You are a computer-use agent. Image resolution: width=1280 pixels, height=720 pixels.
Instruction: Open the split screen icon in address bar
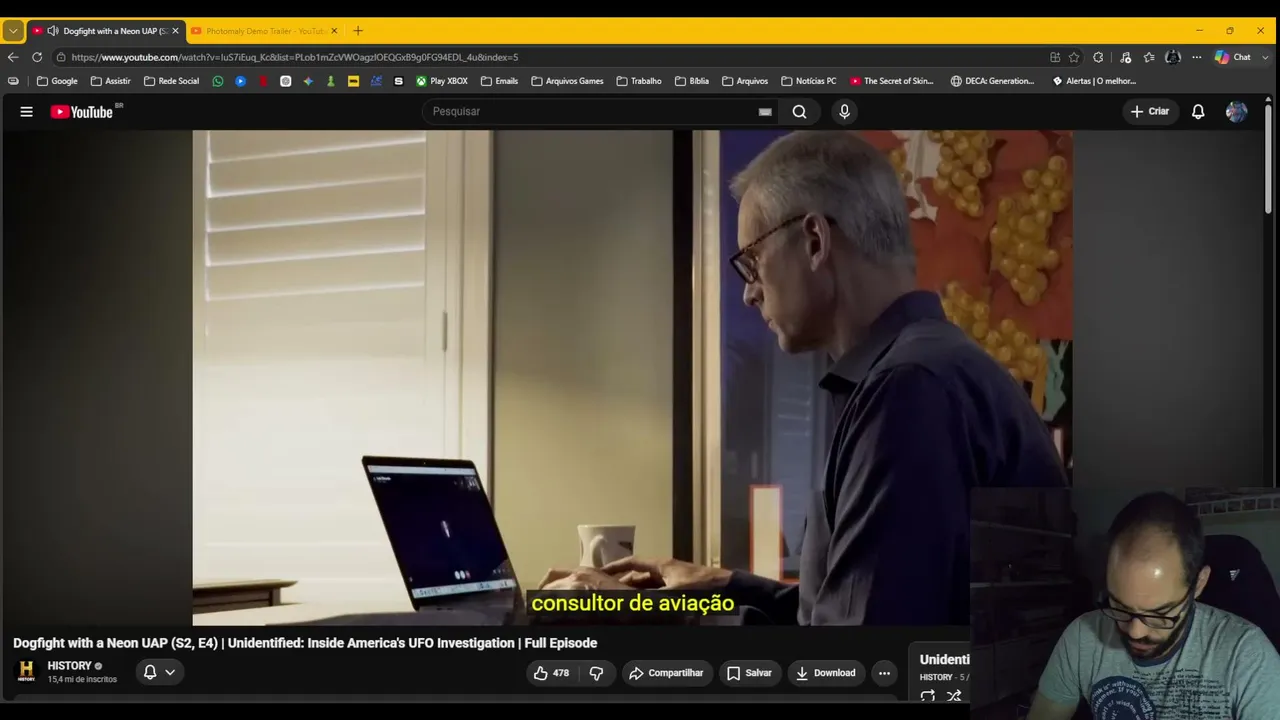[1055, 57]
